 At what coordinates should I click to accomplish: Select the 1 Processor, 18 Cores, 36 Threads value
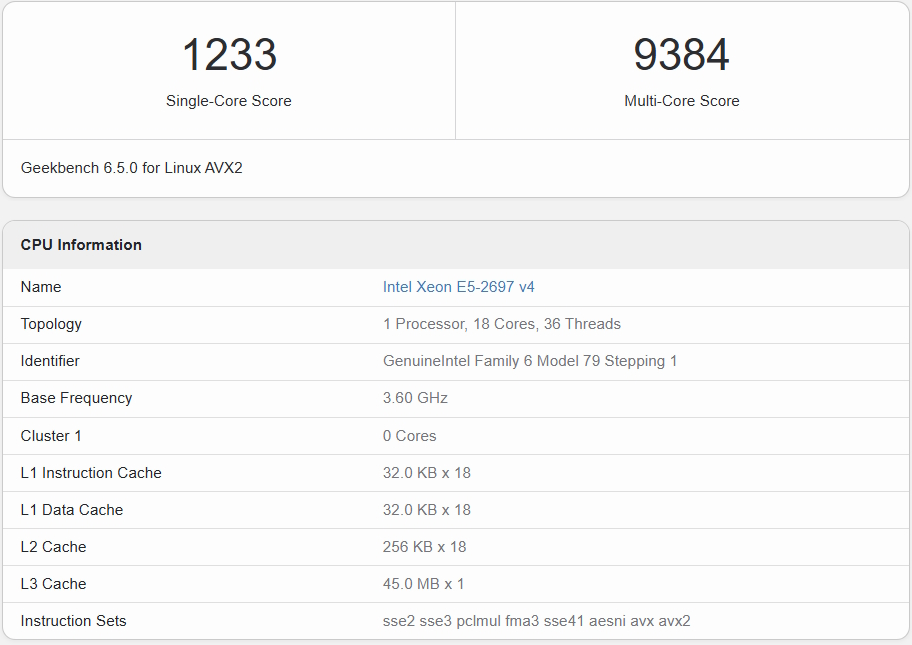[501, 324]
